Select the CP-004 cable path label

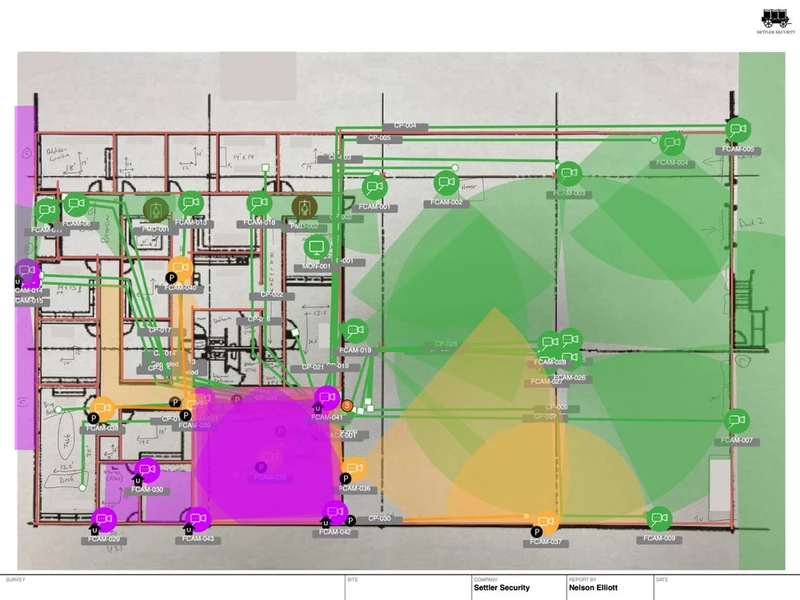[405, 126]
